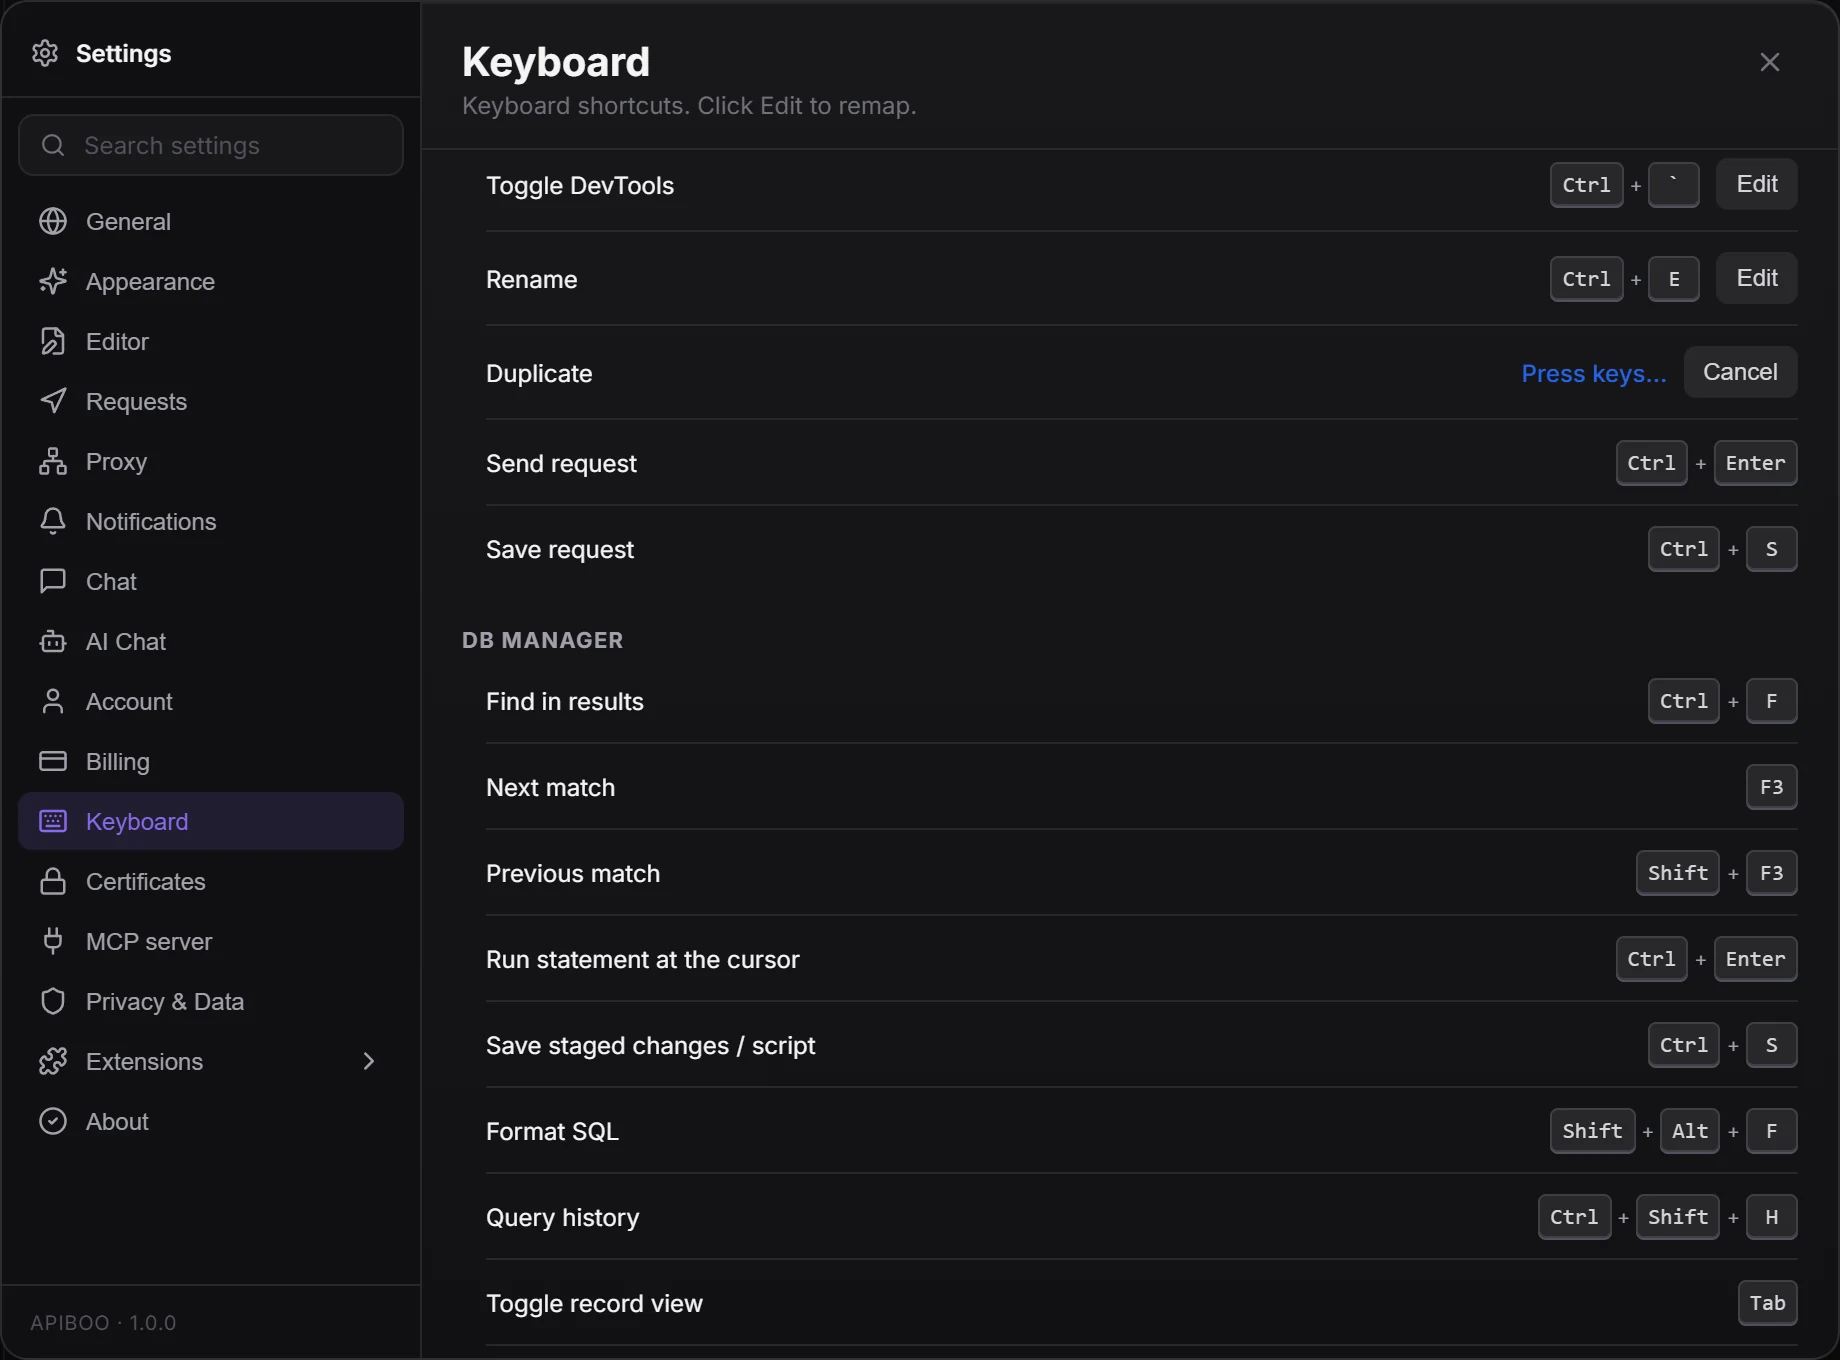
Task: Click the Account person icon
Action: tap(53, 701)
